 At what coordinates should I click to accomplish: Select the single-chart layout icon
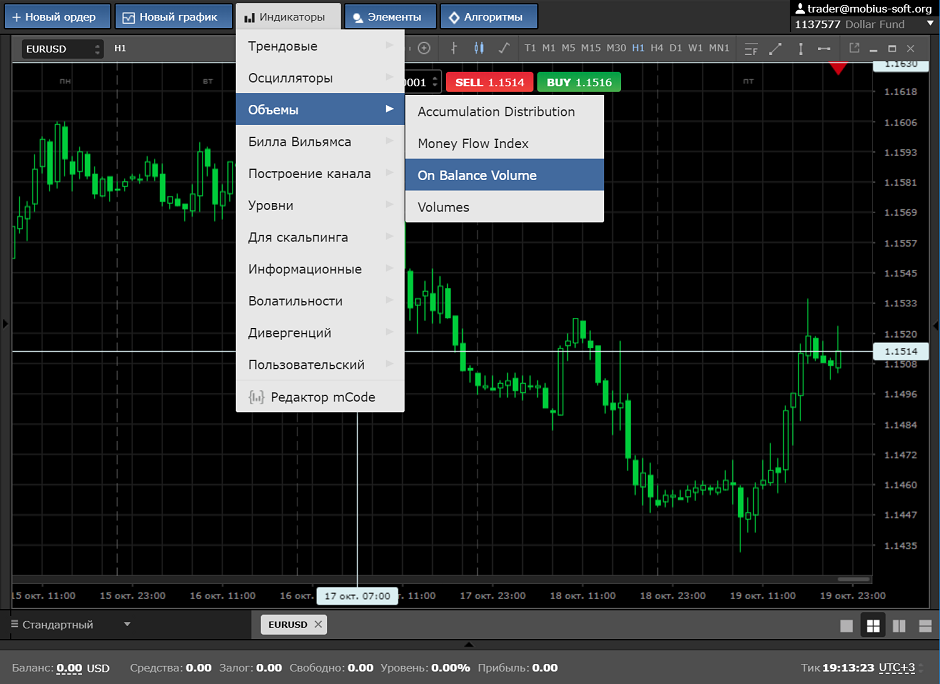[x=847, y=625]
